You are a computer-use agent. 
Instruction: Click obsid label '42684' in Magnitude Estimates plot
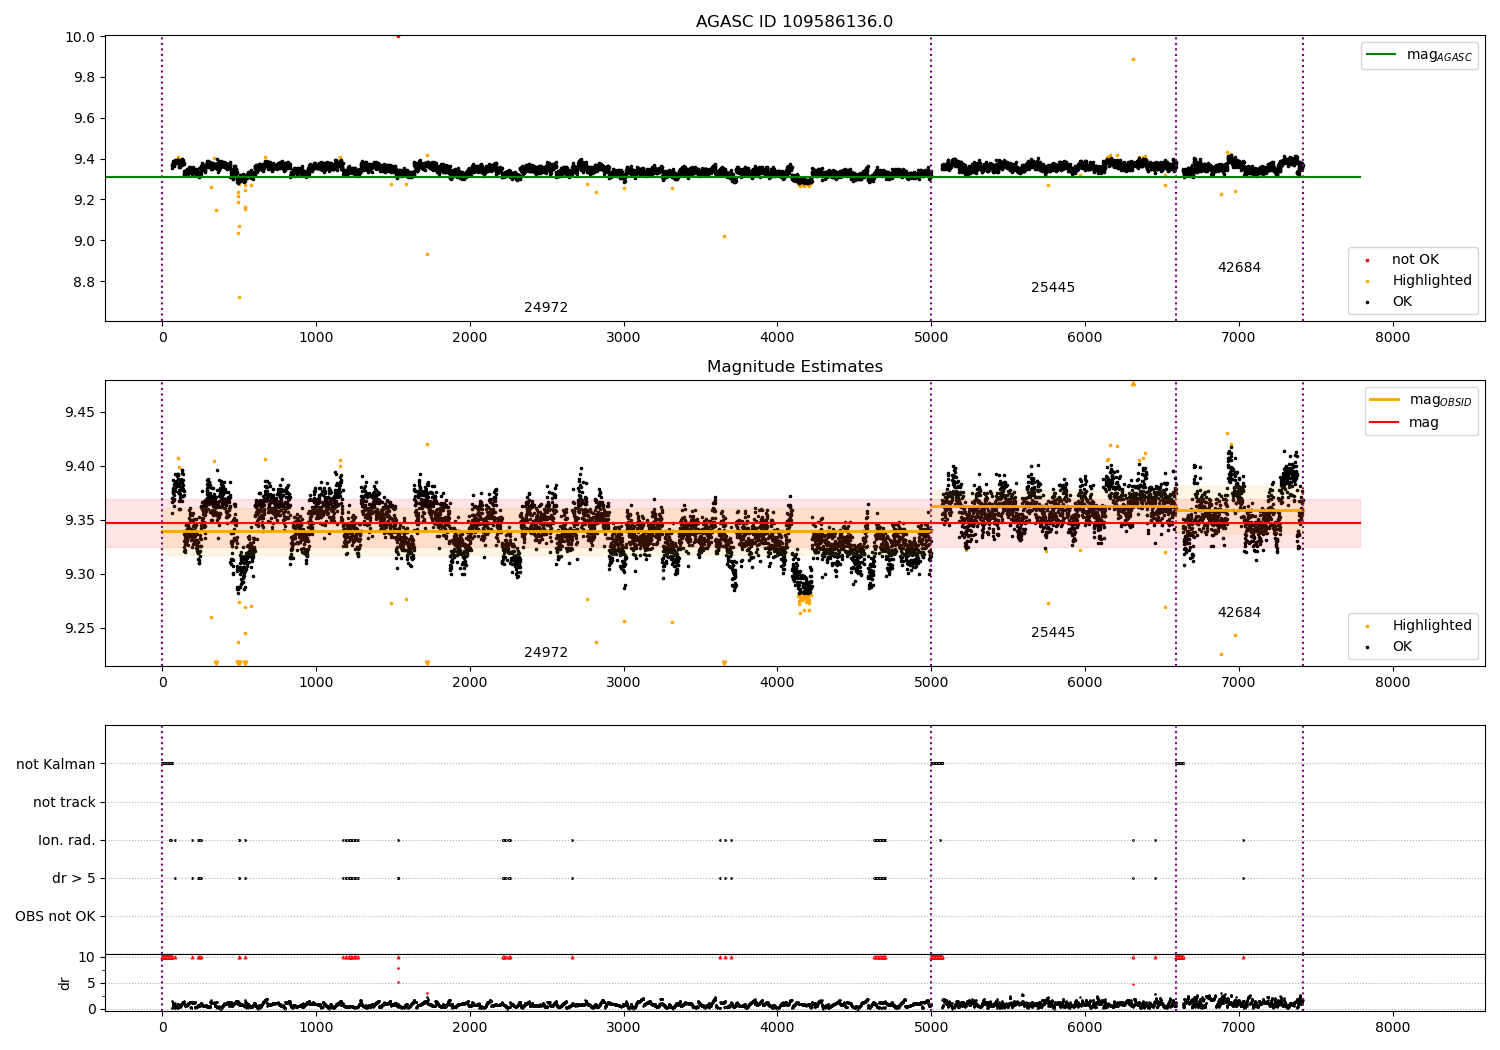pos(1239,613)
